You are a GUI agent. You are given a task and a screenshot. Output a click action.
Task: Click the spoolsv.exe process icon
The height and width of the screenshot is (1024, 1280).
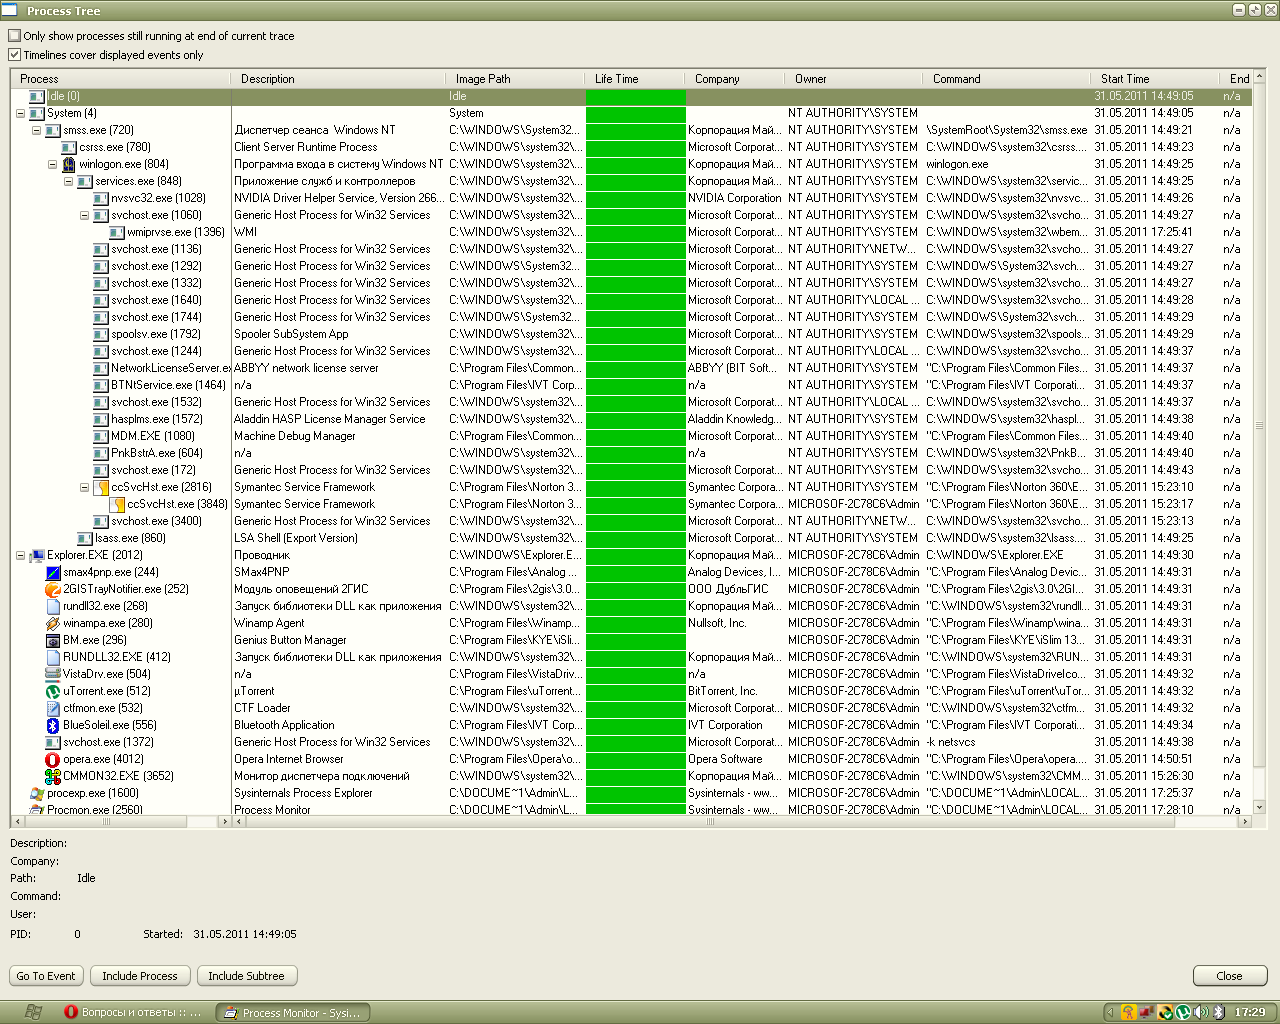(x=101, y=334)
